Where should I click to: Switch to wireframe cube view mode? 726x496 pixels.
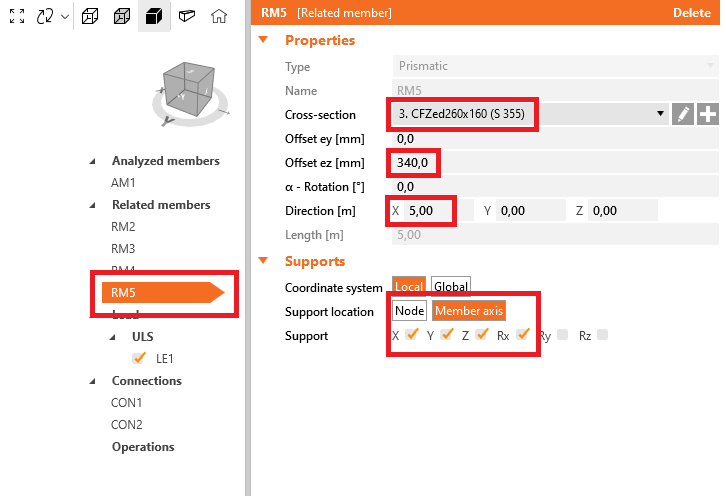coord(90,17)
